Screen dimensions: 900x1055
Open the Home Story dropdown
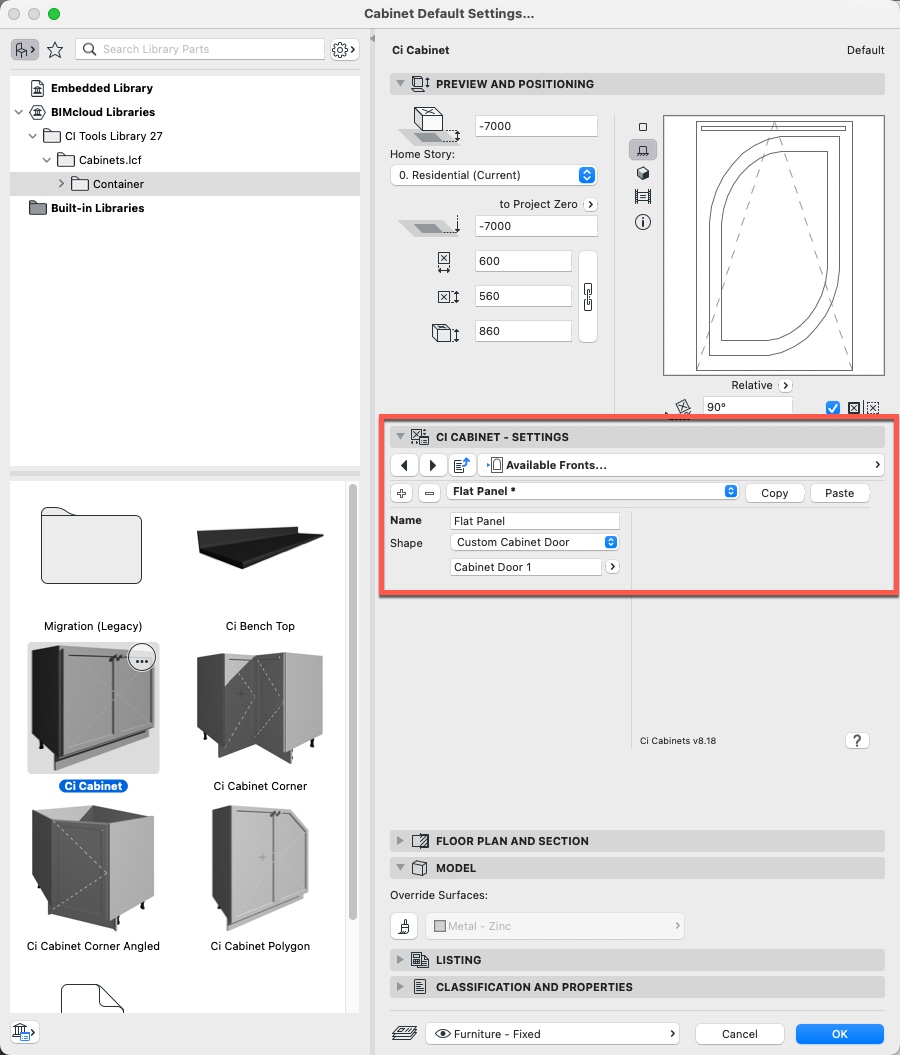point(493,175)
